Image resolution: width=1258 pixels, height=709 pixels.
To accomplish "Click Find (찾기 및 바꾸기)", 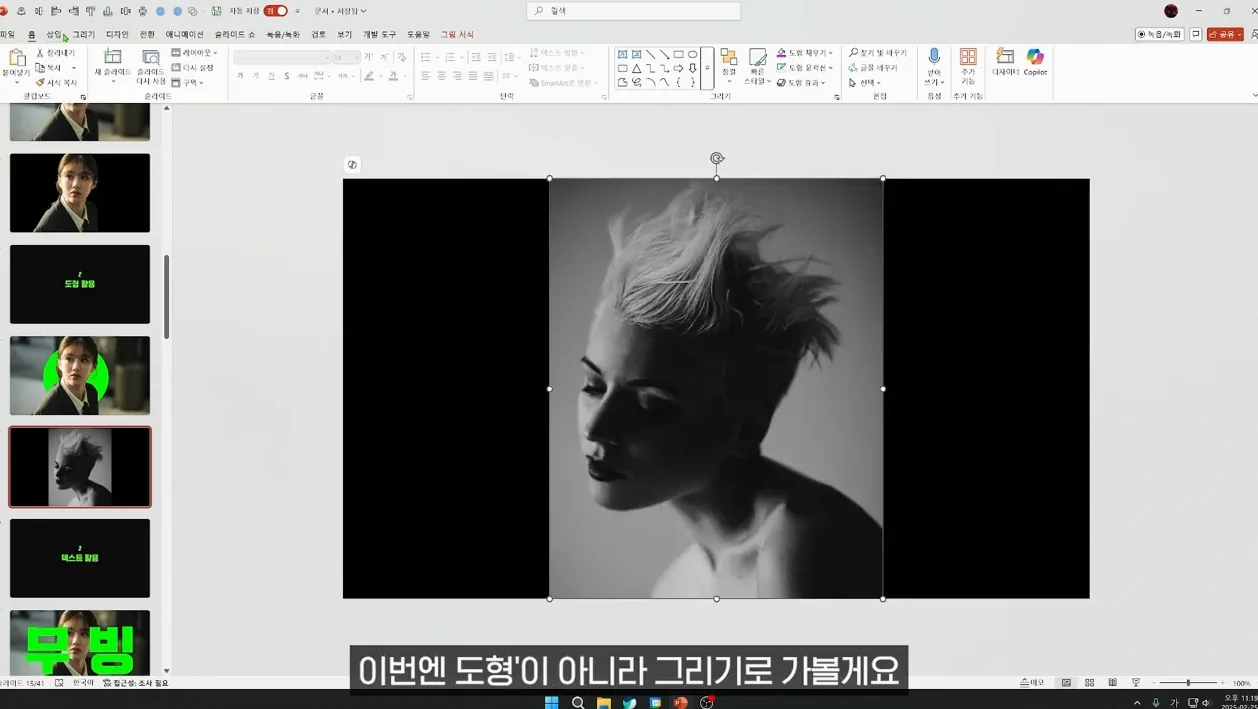I will point(878,53).
